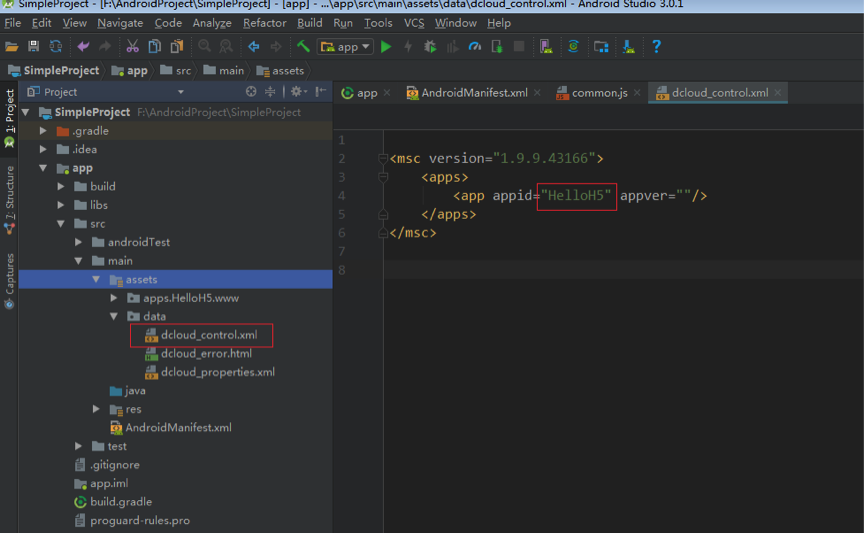Viewport: 864px width, 534px height.
Task: Click the Sync Project with Gradle icon
Action: coord(574,47)
